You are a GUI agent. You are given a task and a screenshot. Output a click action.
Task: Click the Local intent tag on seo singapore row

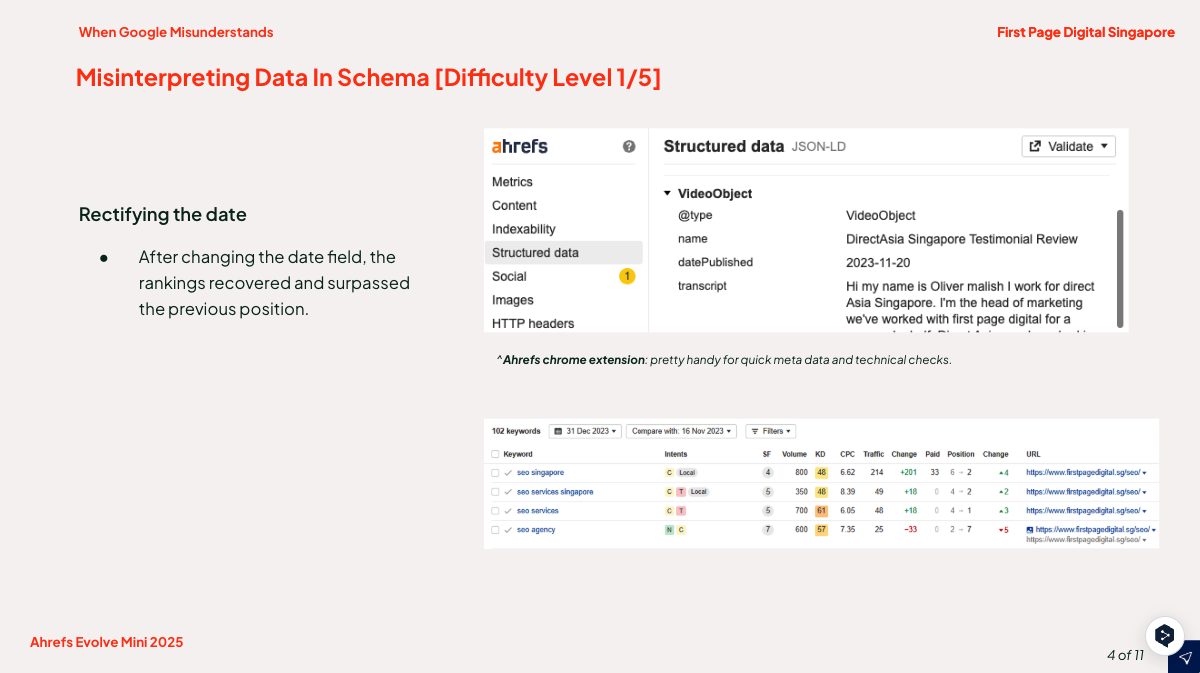[686, 473]
